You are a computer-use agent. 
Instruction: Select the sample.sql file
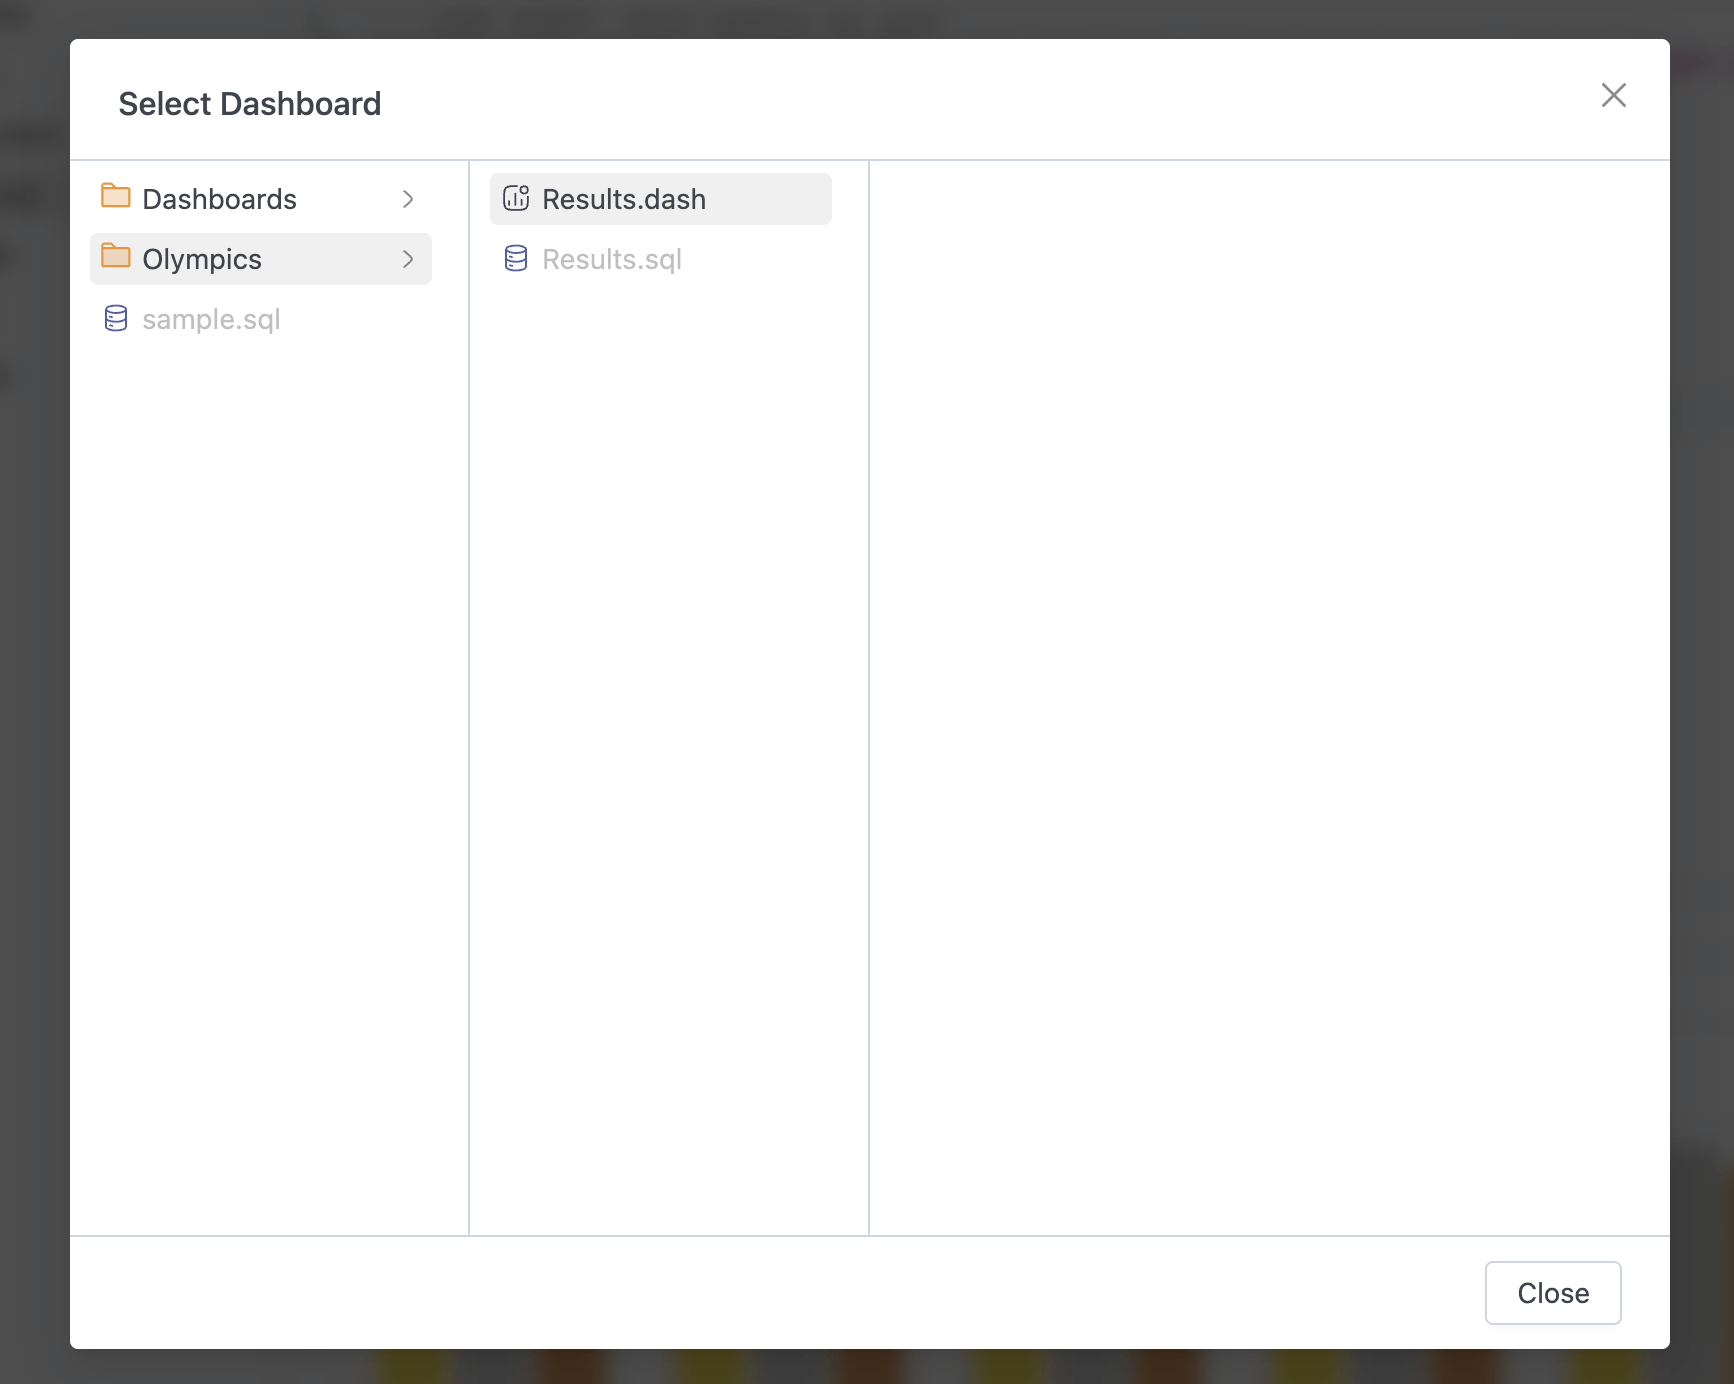click(x=211, y=319)
